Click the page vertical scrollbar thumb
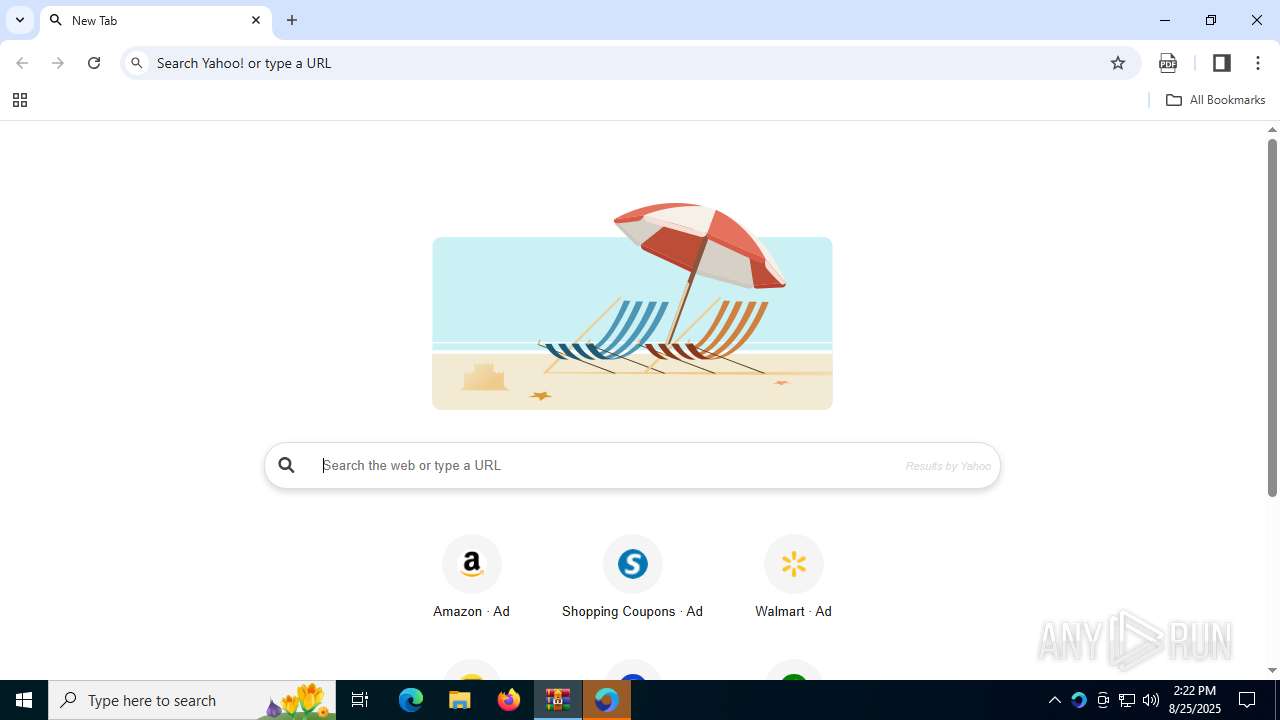This screenshot has height=720, width=1280. click(x=1272, y=318)
